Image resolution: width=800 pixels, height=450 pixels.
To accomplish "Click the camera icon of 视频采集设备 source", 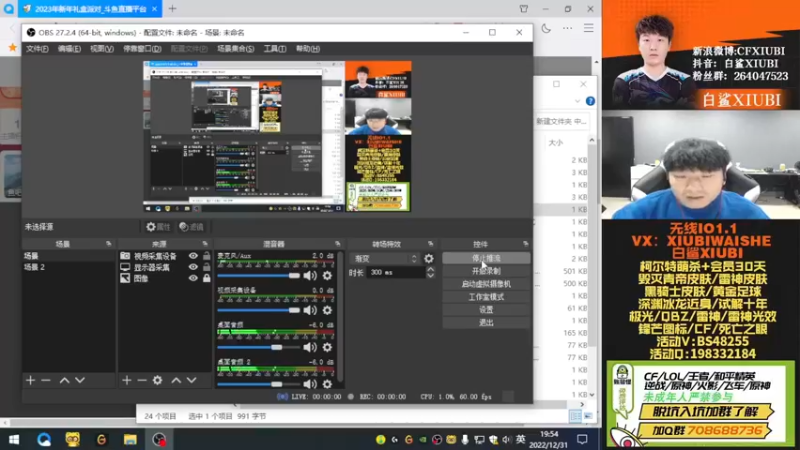I will pos(125,256).
